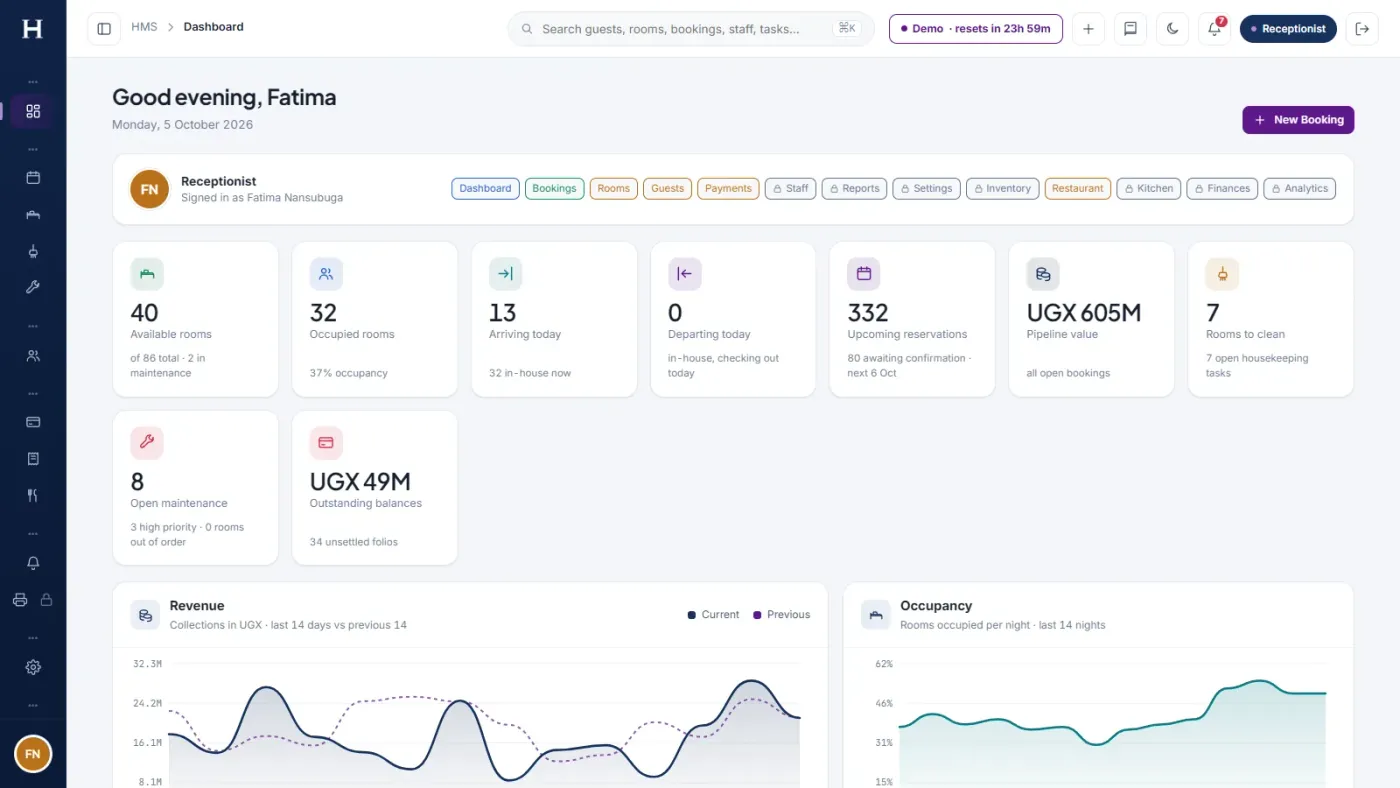Open the settings gear in the sidebar
Screen dimensions: 1400x788
33,667
